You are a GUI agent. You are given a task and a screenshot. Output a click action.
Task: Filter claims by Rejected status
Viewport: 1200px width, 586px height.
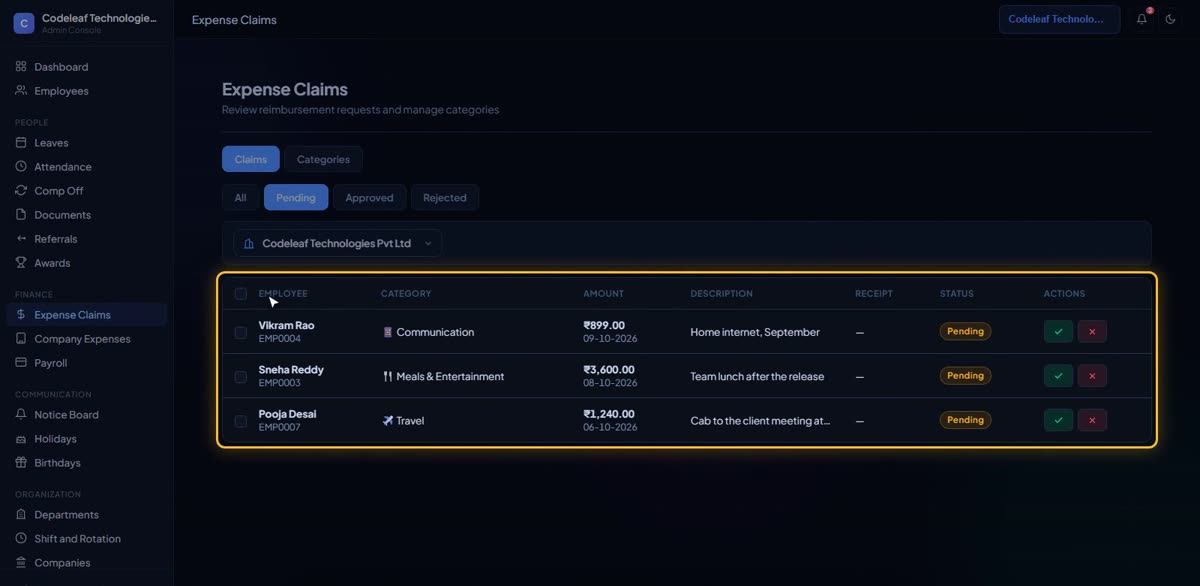(445, 197)
